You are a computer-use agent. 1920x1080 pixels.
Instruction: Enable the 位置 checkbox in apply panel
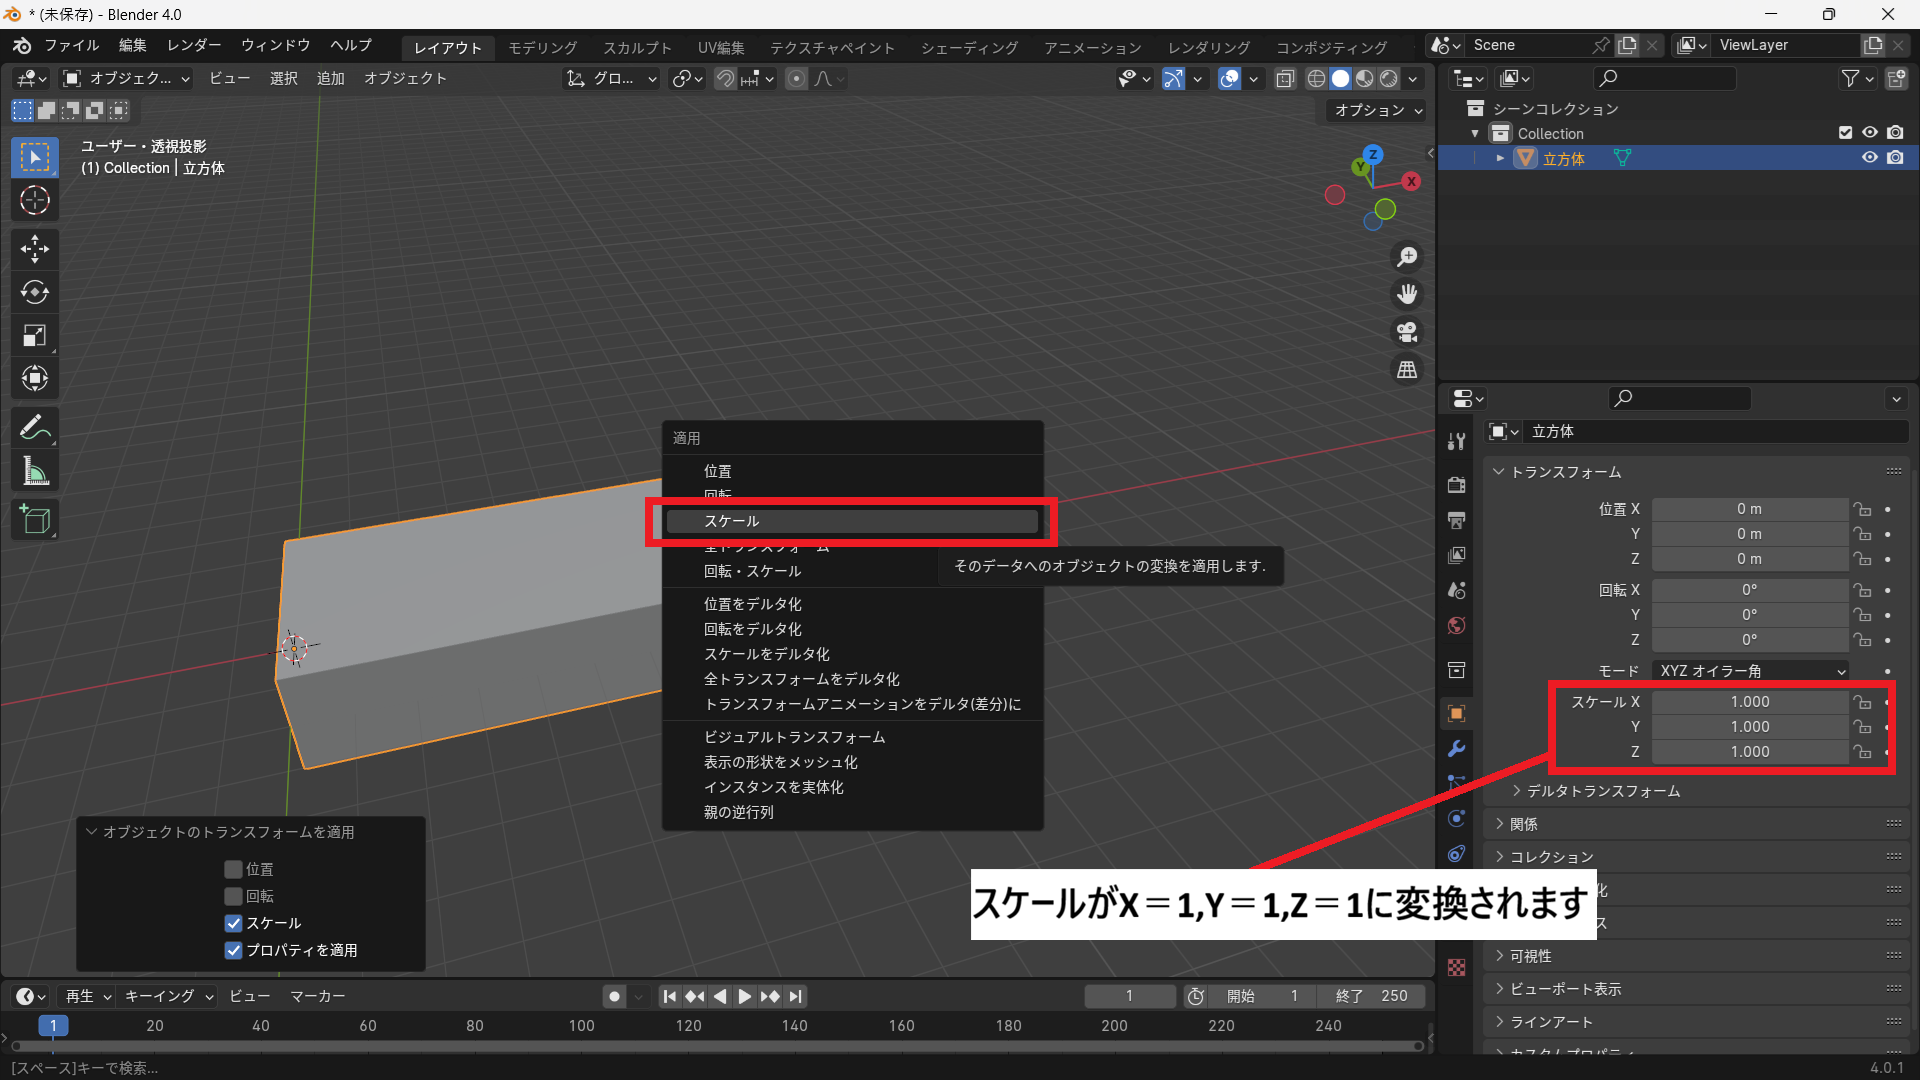[233, 869]
